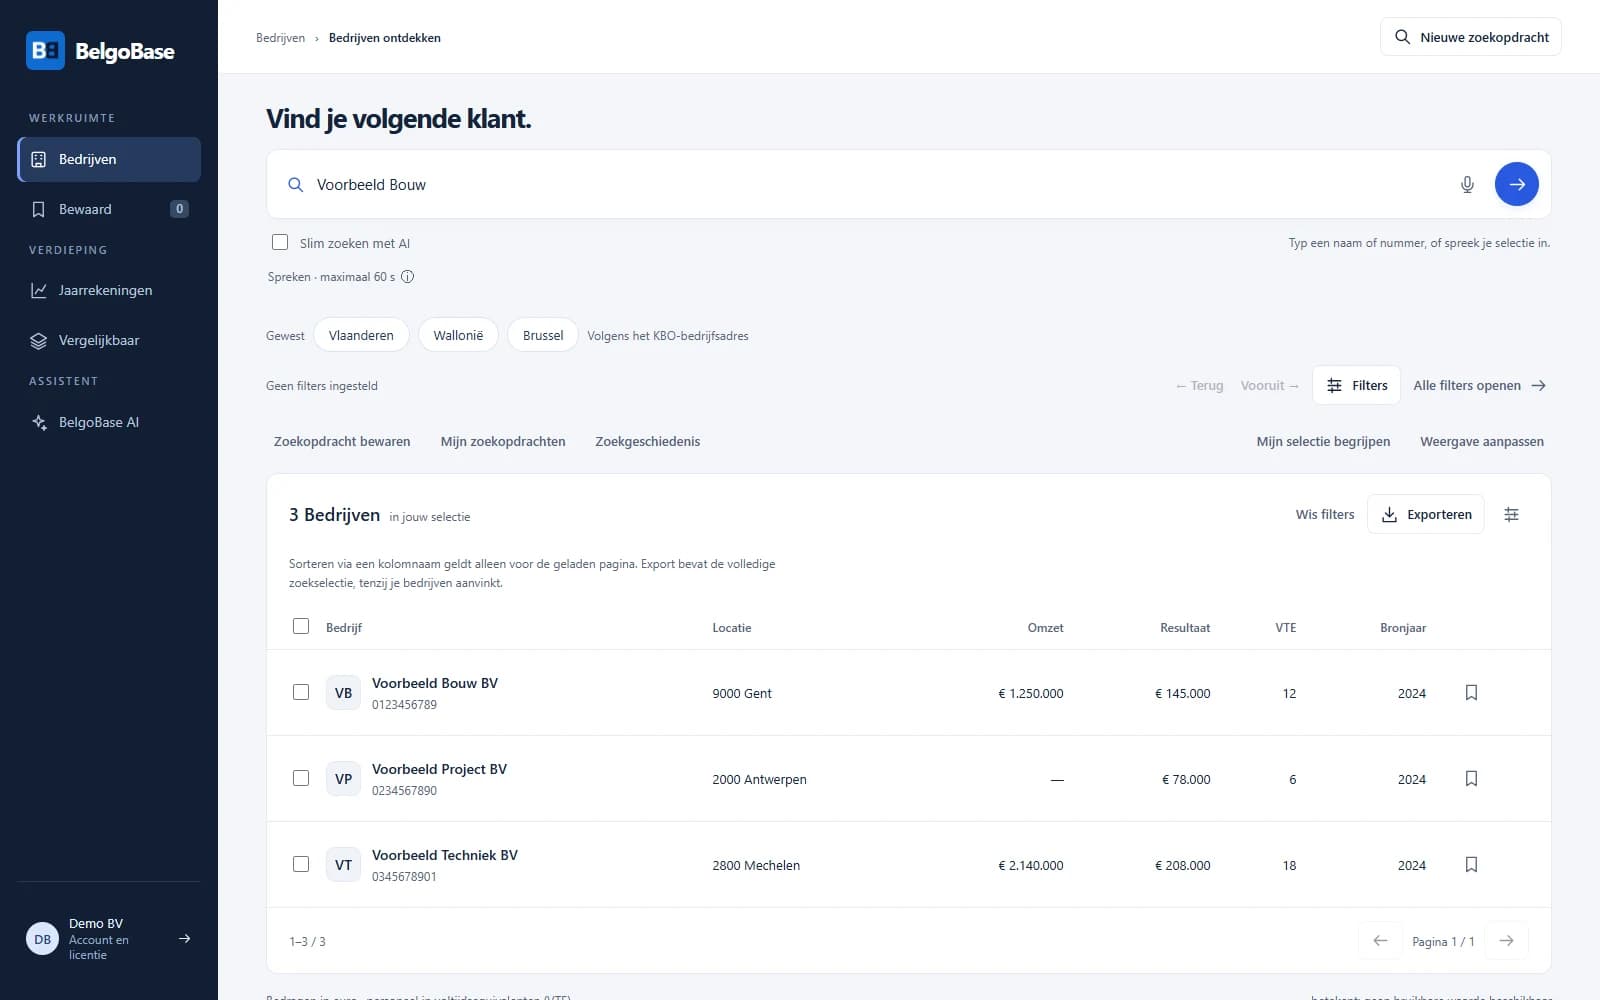The width and height of the screenshot is (1600, 1000).
Task: Sort by the Resultaat column header
Action: point(1185,628)
